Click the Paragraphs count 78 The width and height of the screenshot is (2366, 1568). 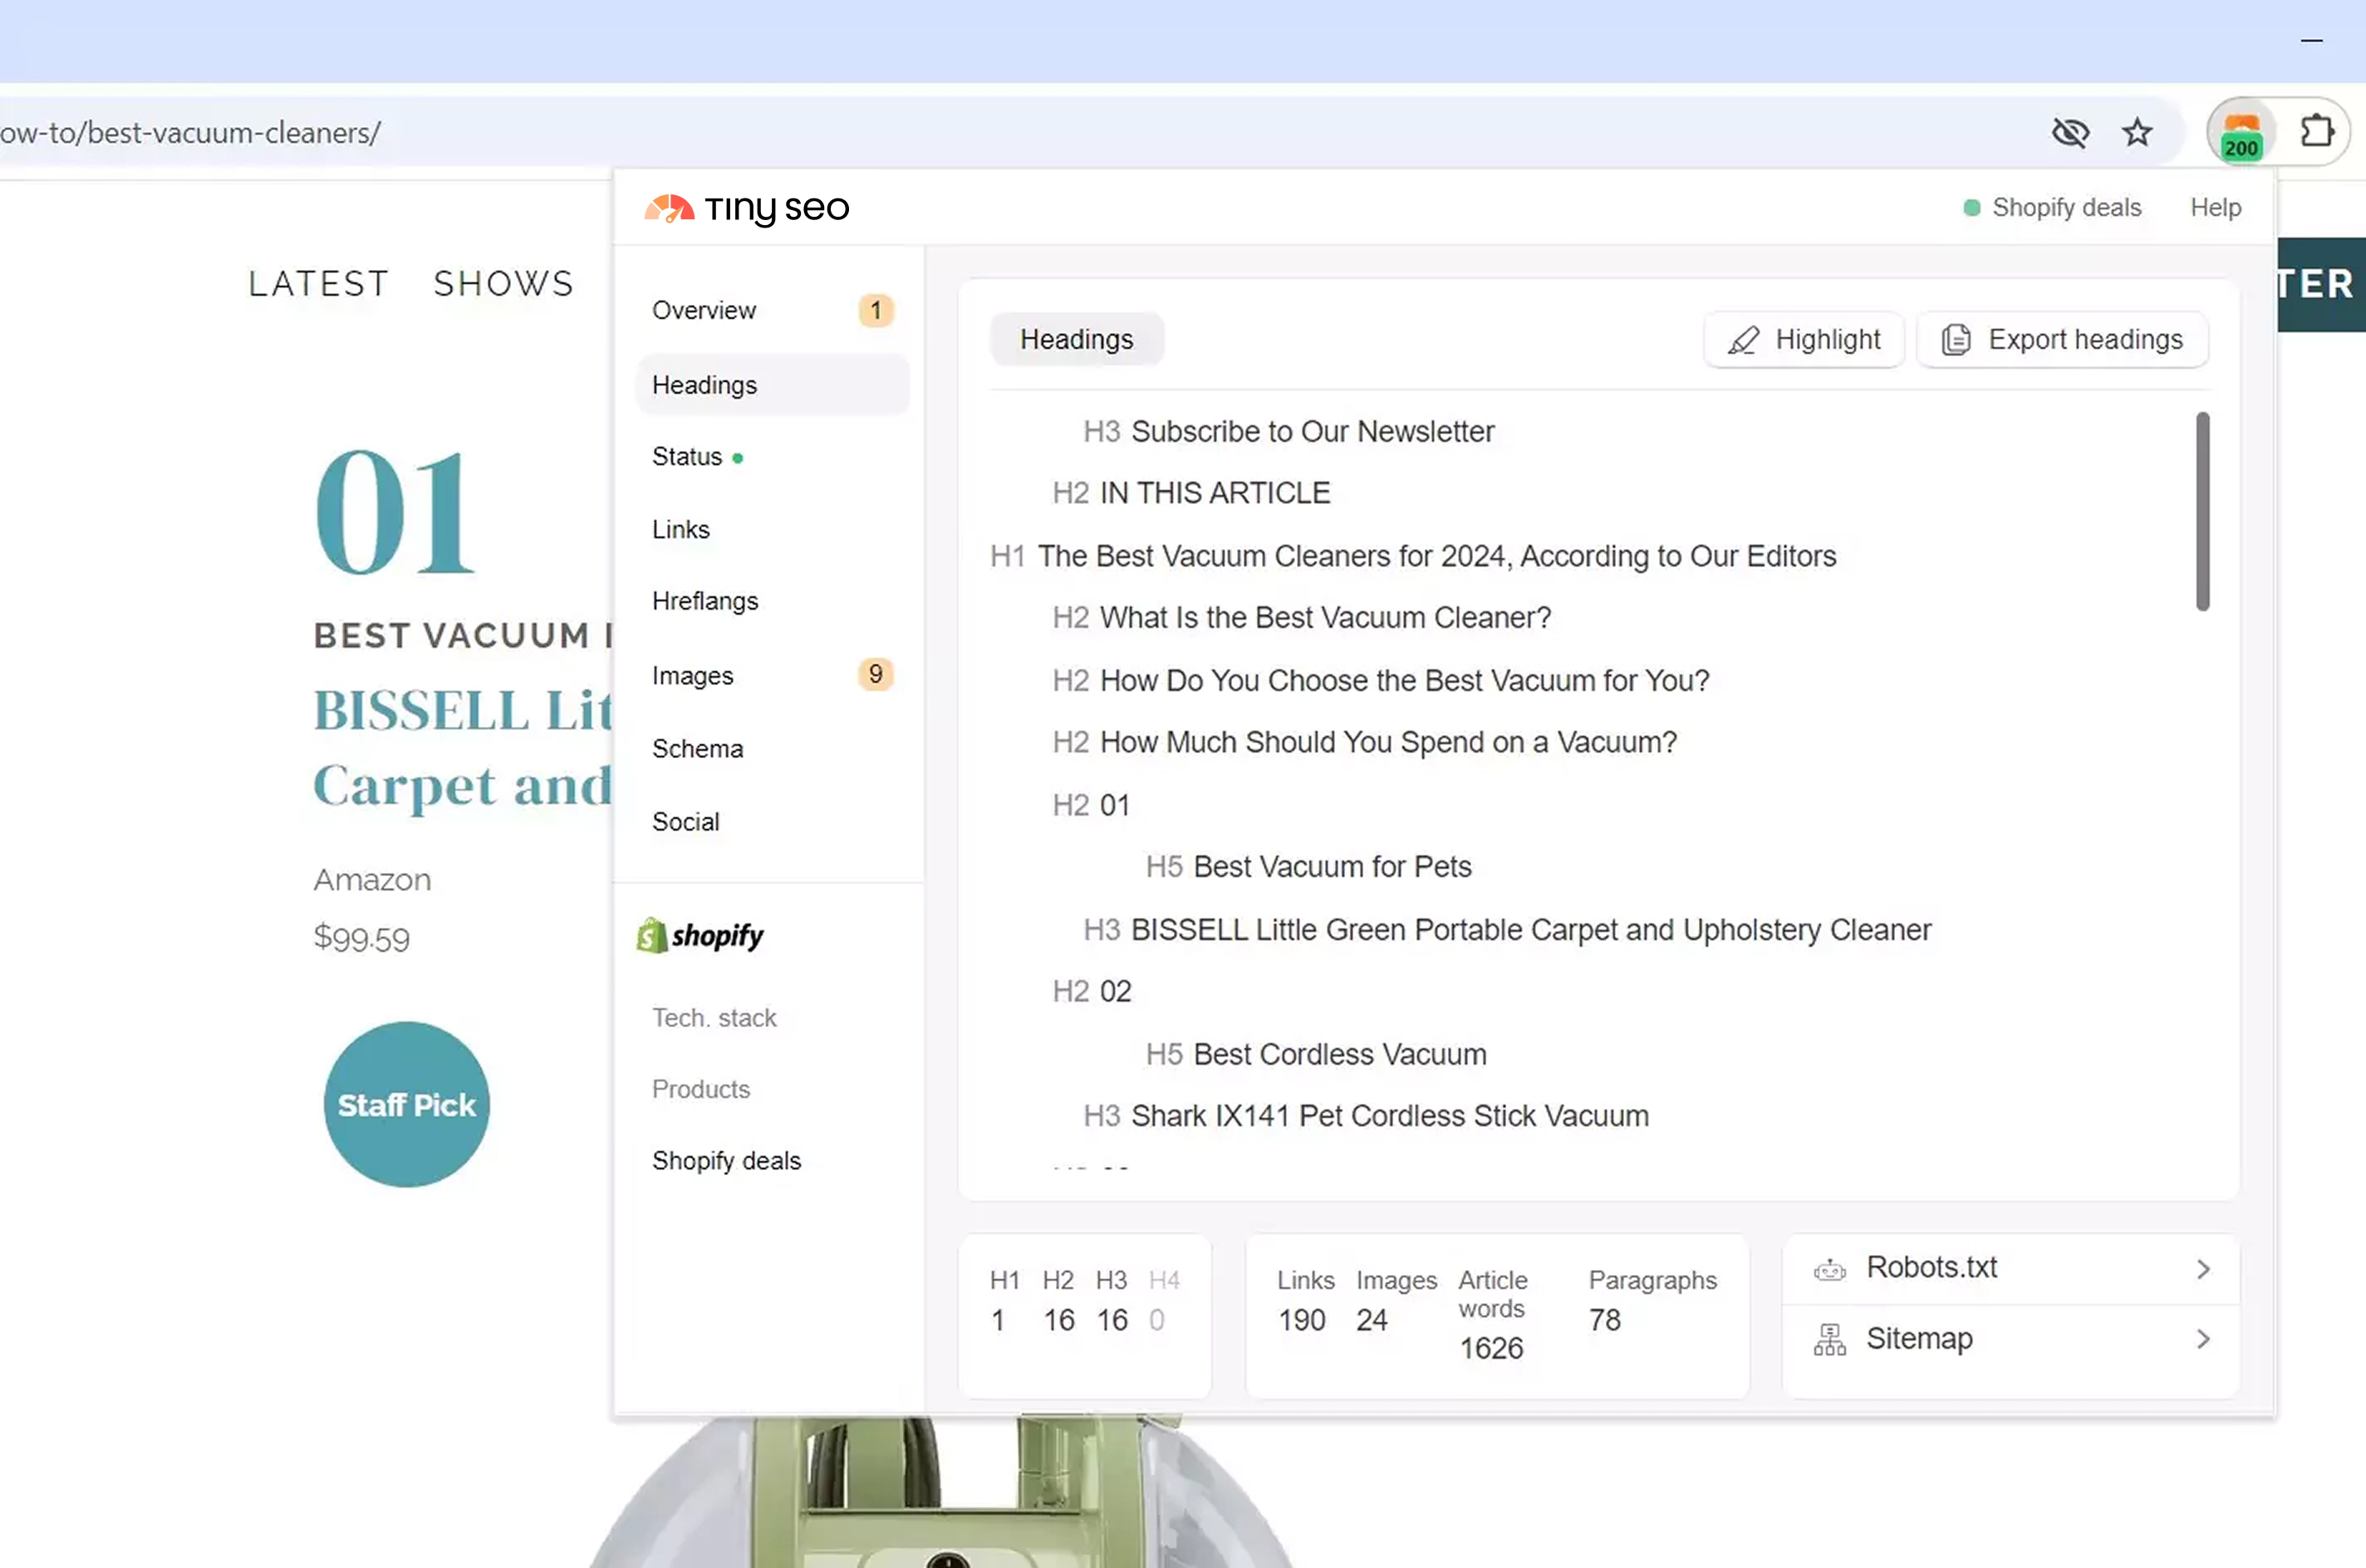(x=1605, y=1321)
